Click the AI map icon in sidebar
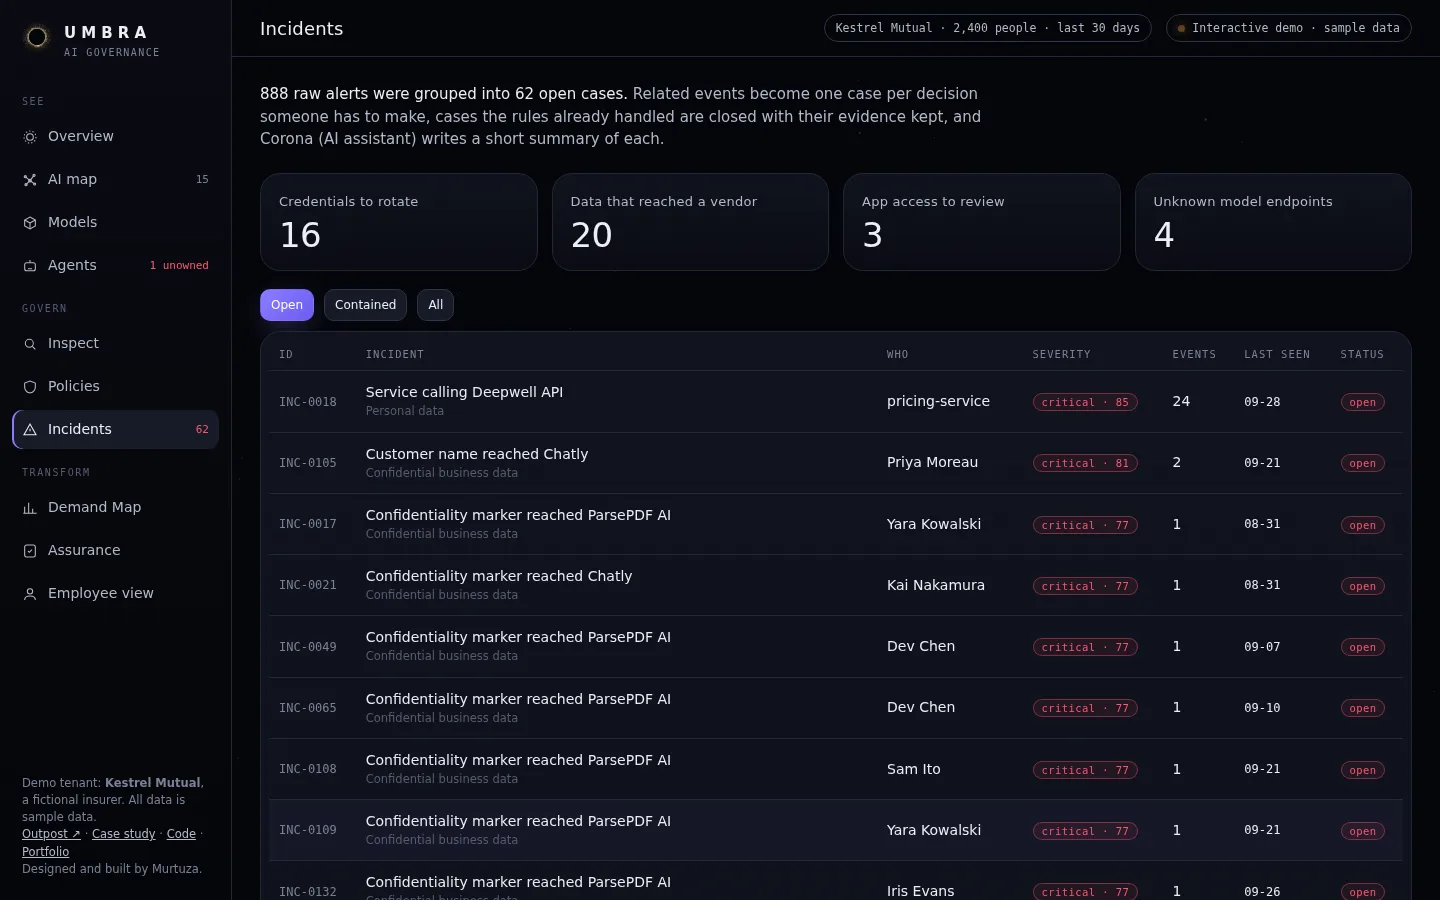Image resolution: width=1440 pixels, height=900 pixels. (x=30, y=180)
